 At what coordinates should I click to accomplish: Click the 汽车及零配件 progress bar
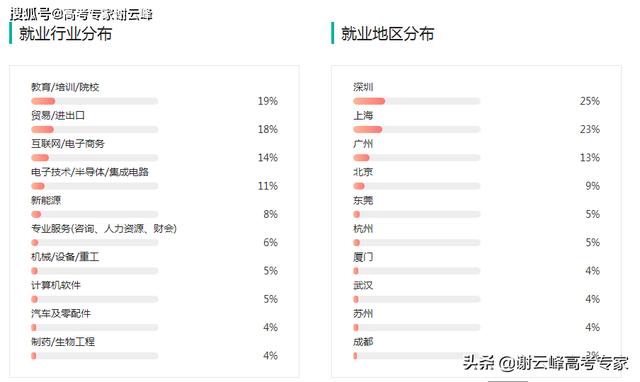(94, 327)
